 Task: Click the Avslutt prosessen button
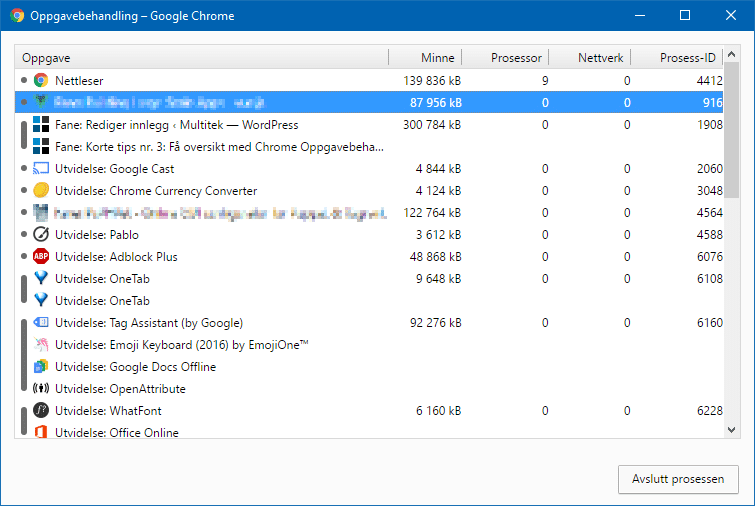click(x=678, y=479)
